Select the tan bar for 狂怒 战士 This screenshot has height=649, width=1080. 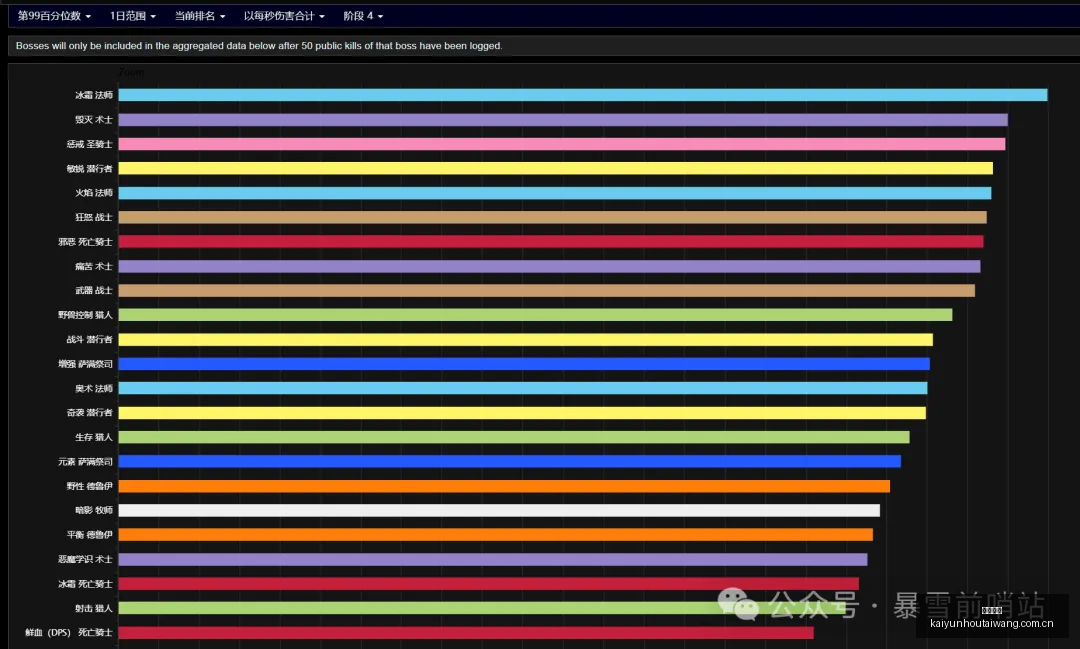[x=552, y=218]
